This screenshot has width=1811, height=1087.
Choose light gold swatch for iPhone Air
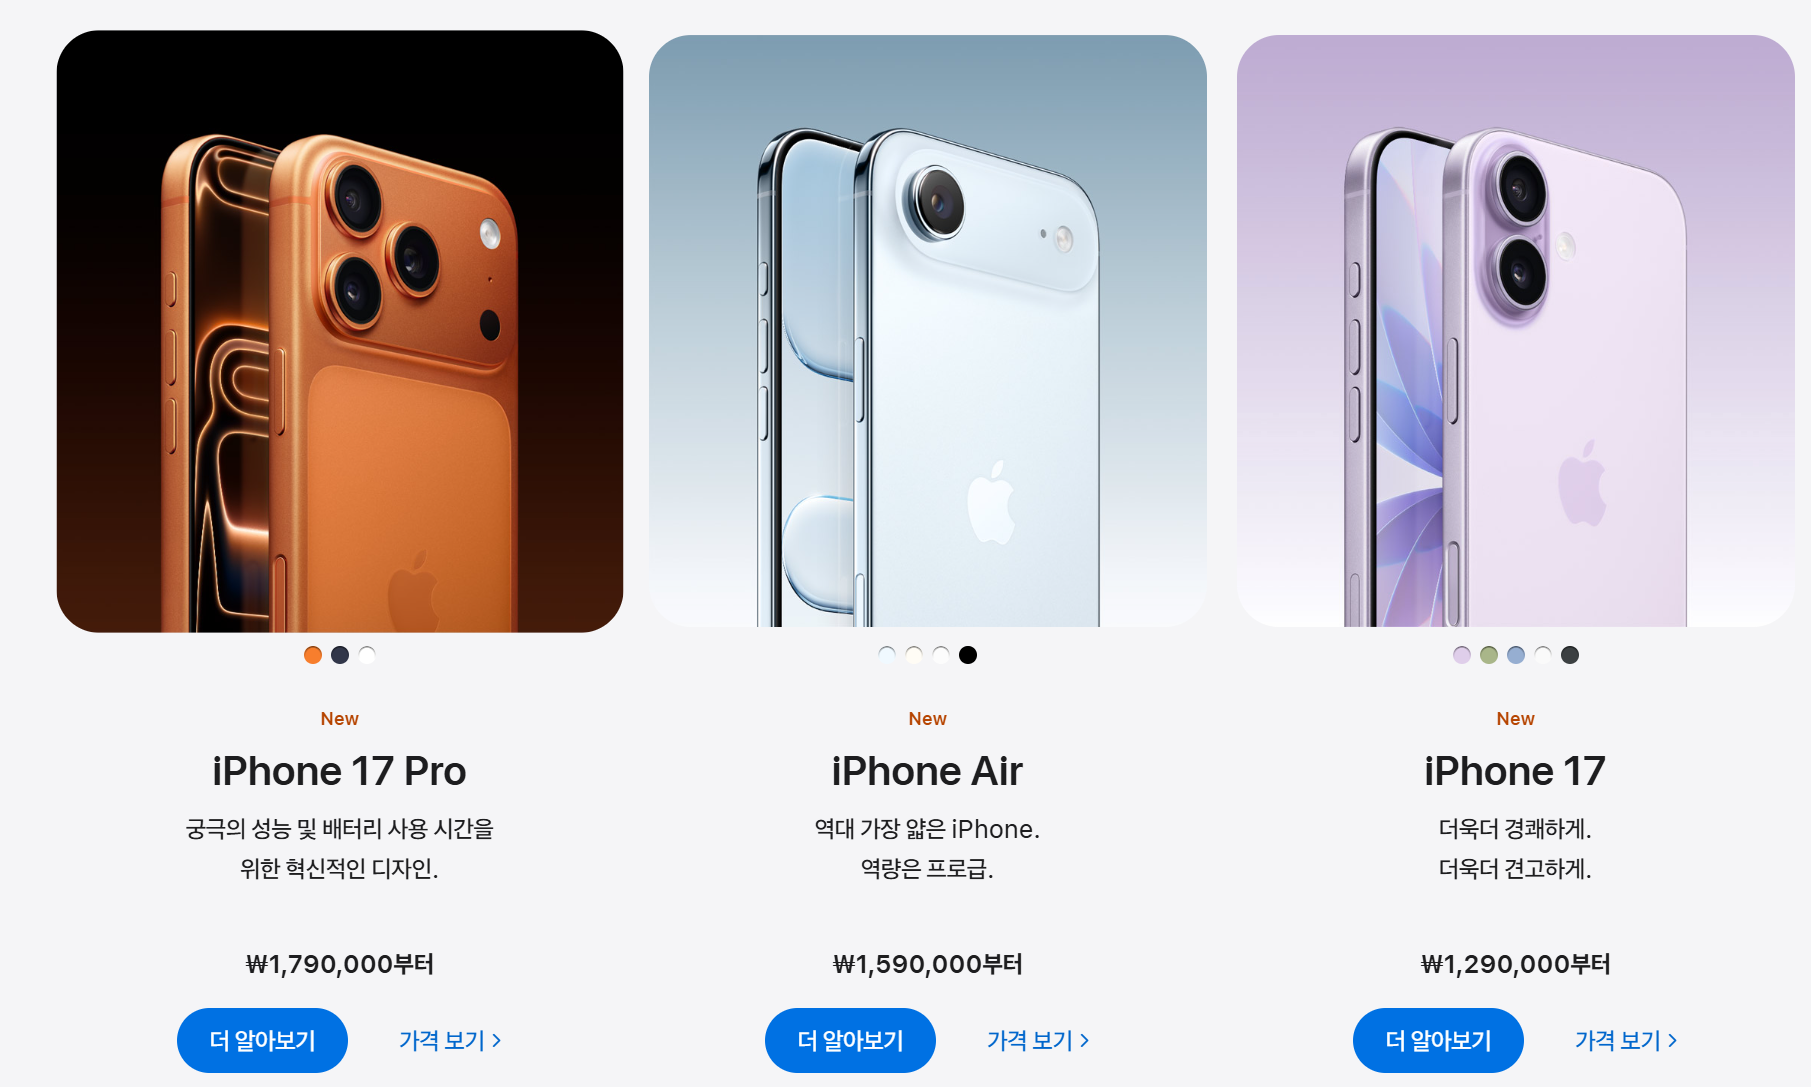[914, 655]
